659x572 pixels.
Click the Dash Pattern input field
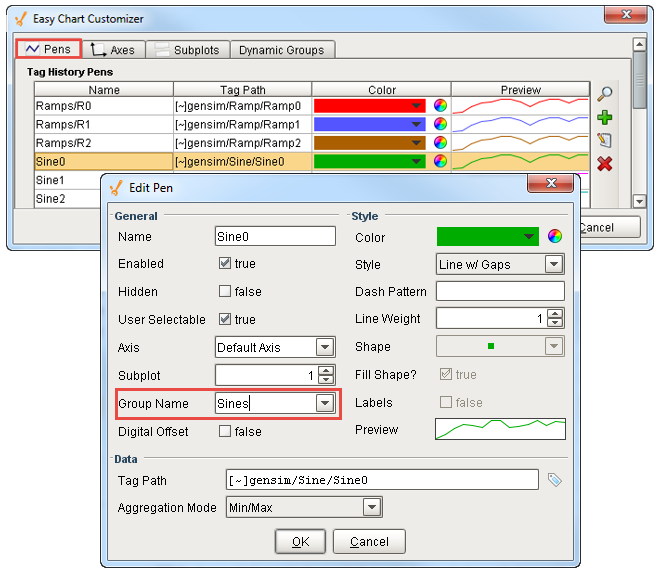(500, 292)
